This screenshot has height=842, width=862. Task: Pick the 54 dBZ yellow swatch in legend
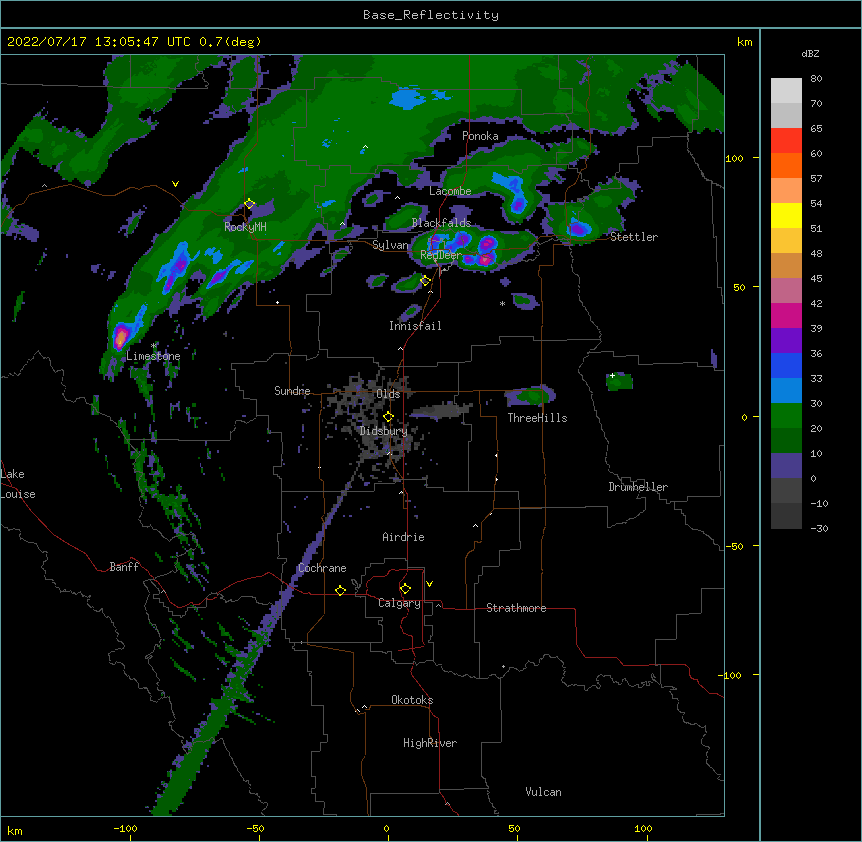[786, 215]
